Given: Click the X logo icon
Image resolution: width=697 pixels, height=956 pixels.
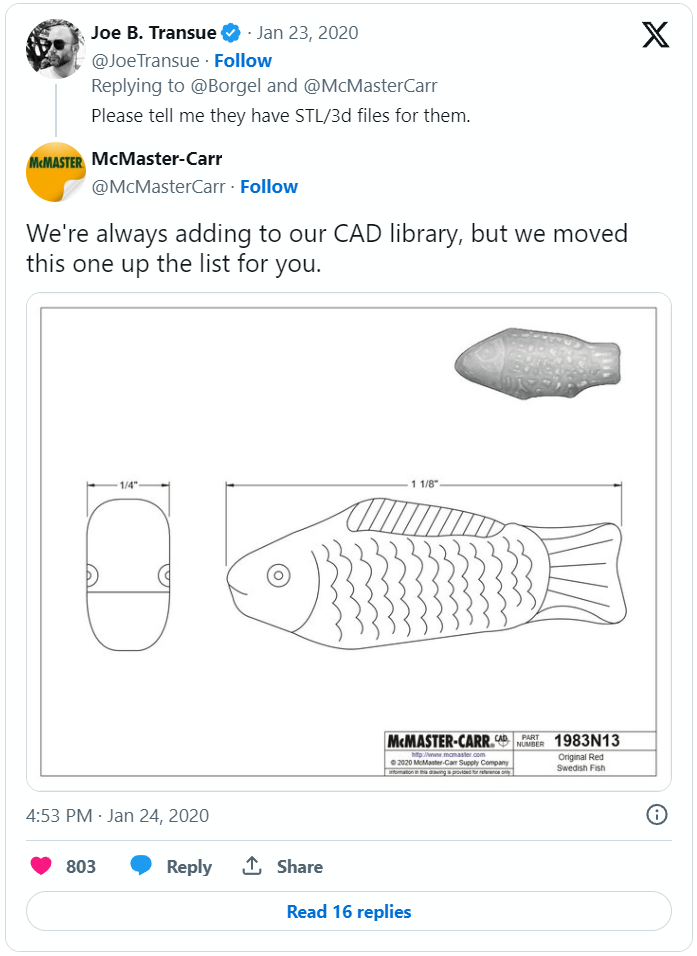Looking at the screenshot, I should point(655,35).
